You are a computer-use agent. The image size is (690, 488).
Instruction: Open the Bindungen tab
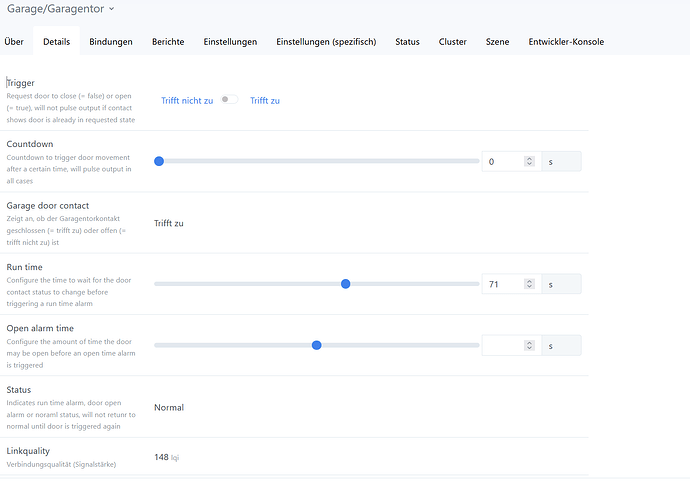pyautogui.click(x=111, y=42)
